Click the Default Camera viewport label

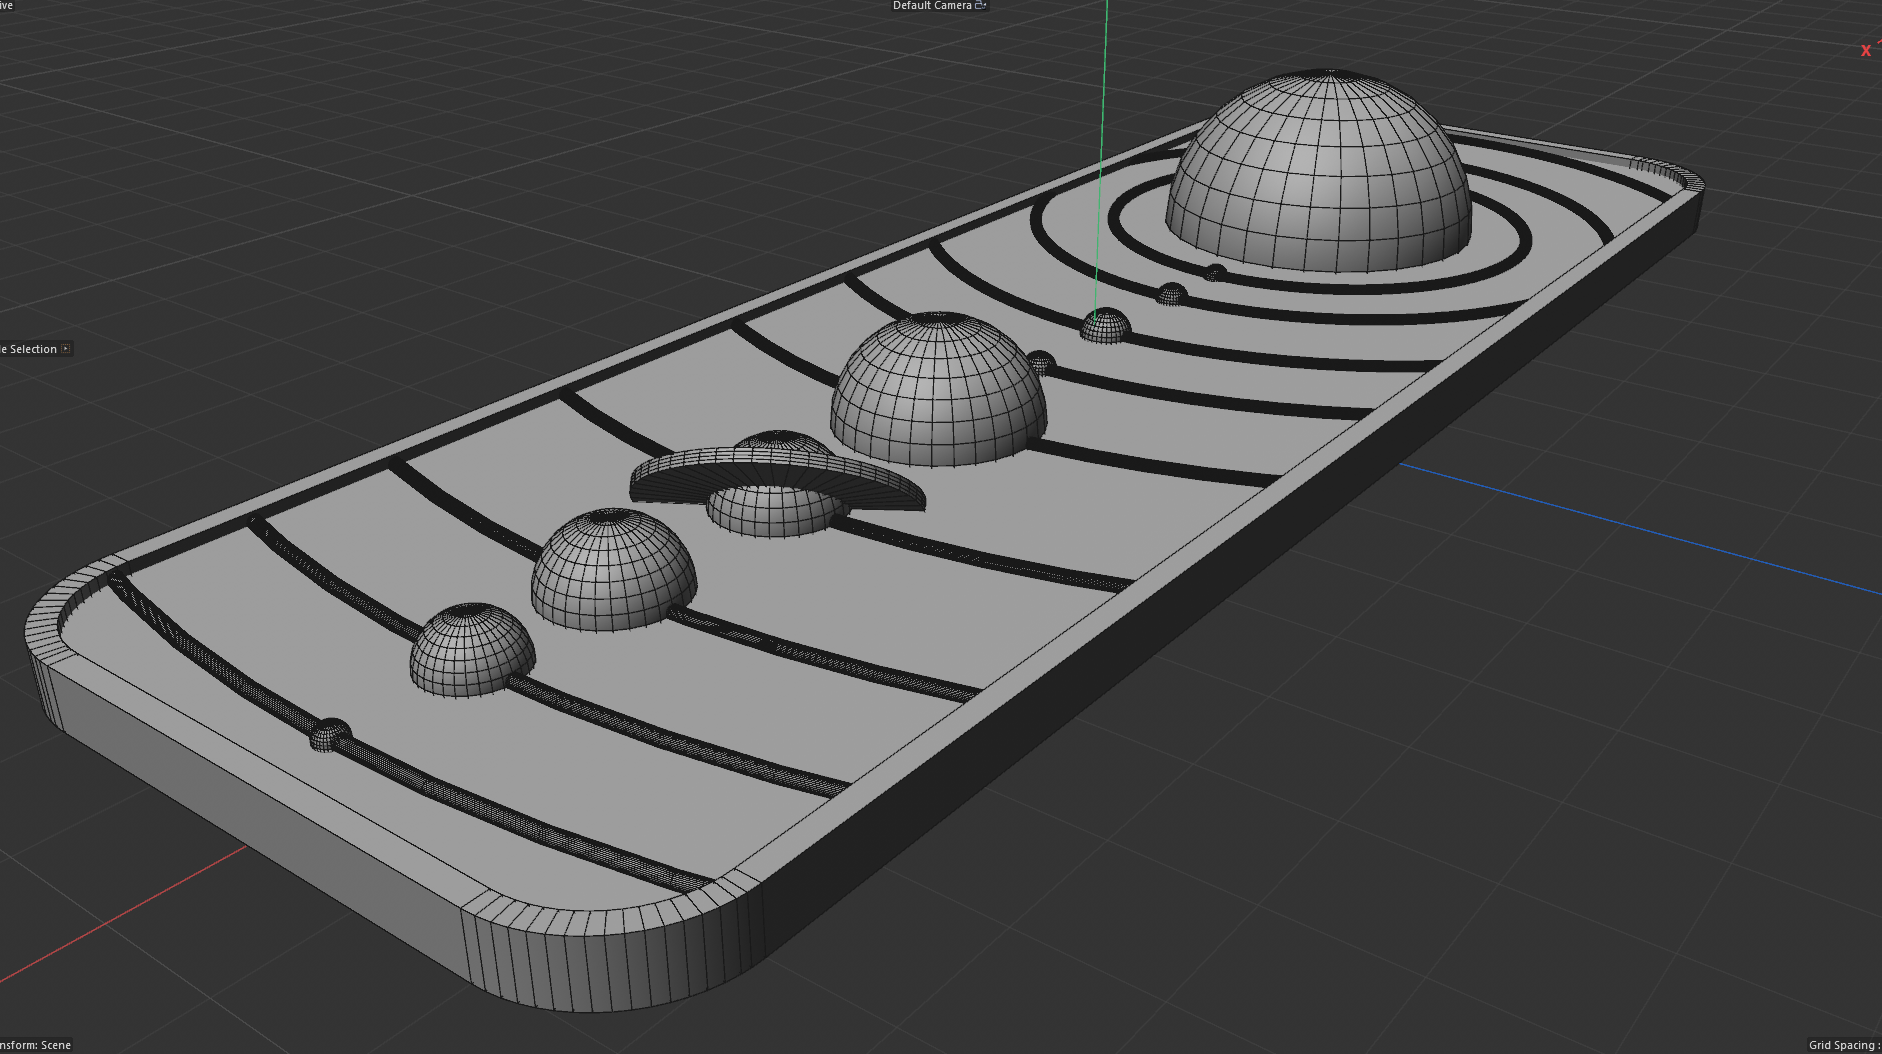tap(932, 6)
